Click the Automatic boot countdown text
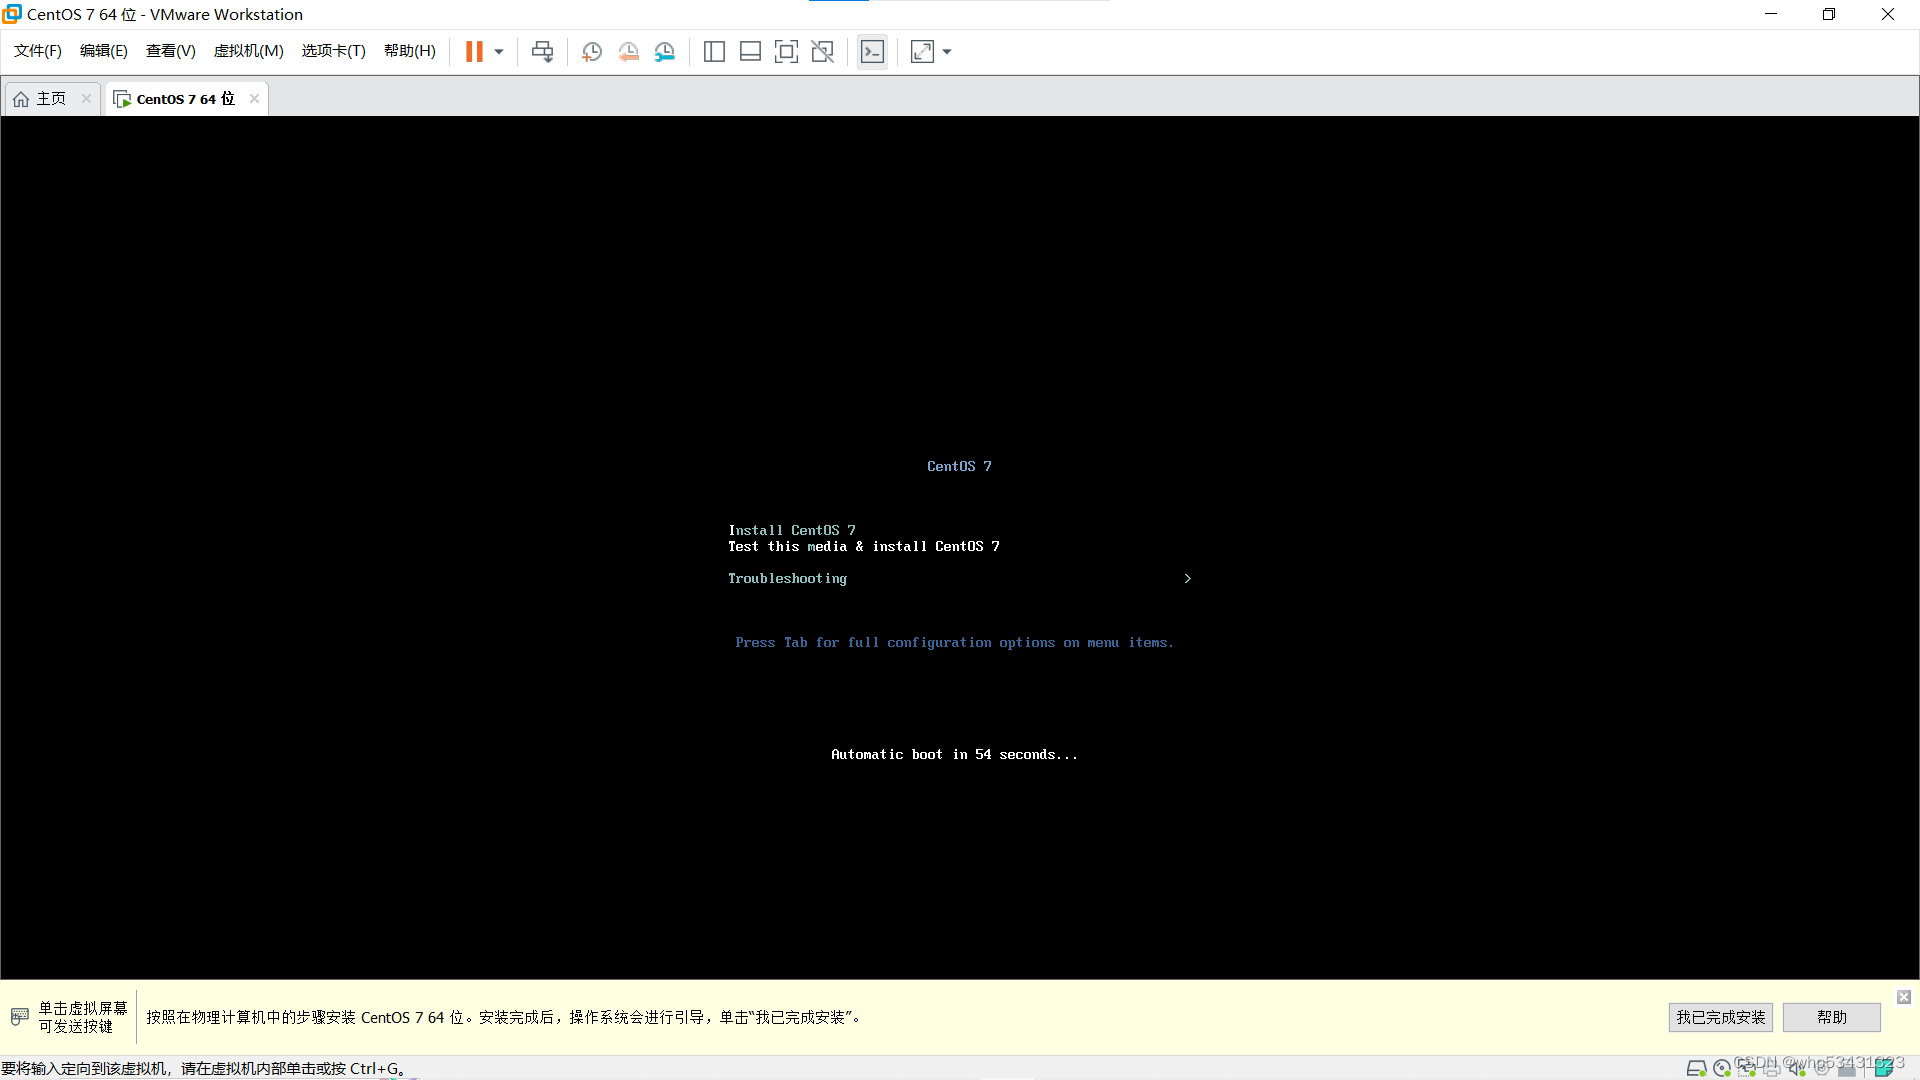 coord(955,754)
